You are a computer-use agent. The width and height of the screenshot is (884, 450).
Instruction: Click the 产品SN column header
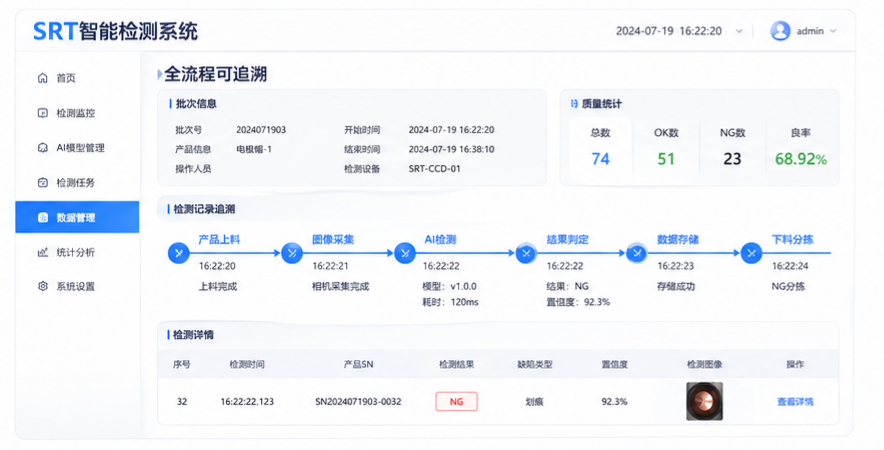359,364
